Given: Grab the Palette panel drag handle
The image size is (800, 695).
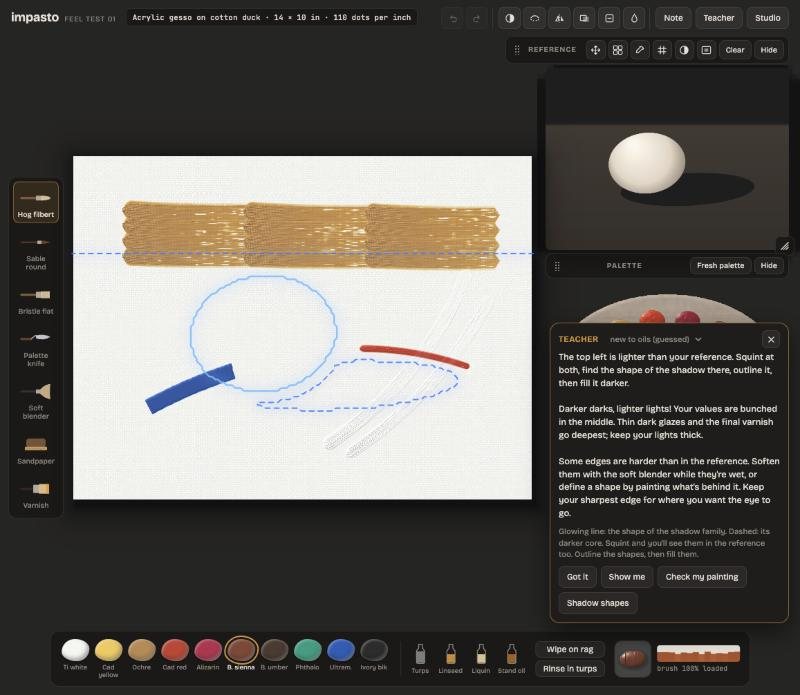Looking at the screenshot, I should point(557,266).
